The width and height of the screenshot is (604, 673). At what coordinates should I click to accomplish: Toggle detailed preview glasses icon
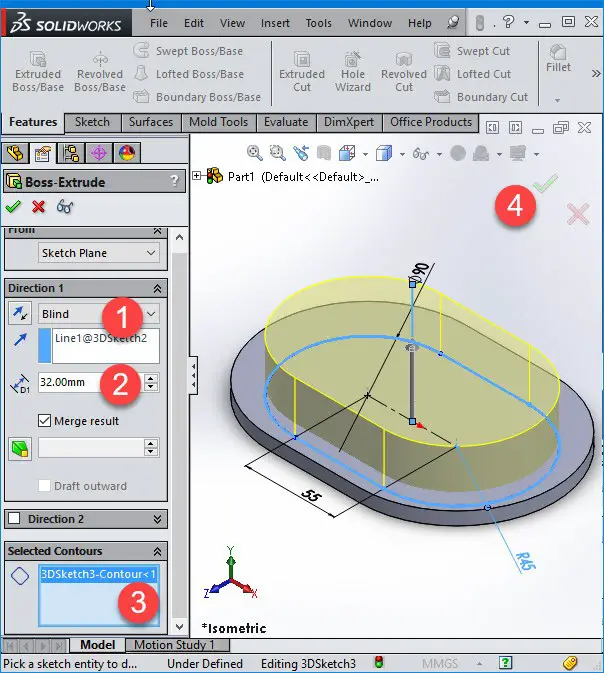[x=64, y=207]
